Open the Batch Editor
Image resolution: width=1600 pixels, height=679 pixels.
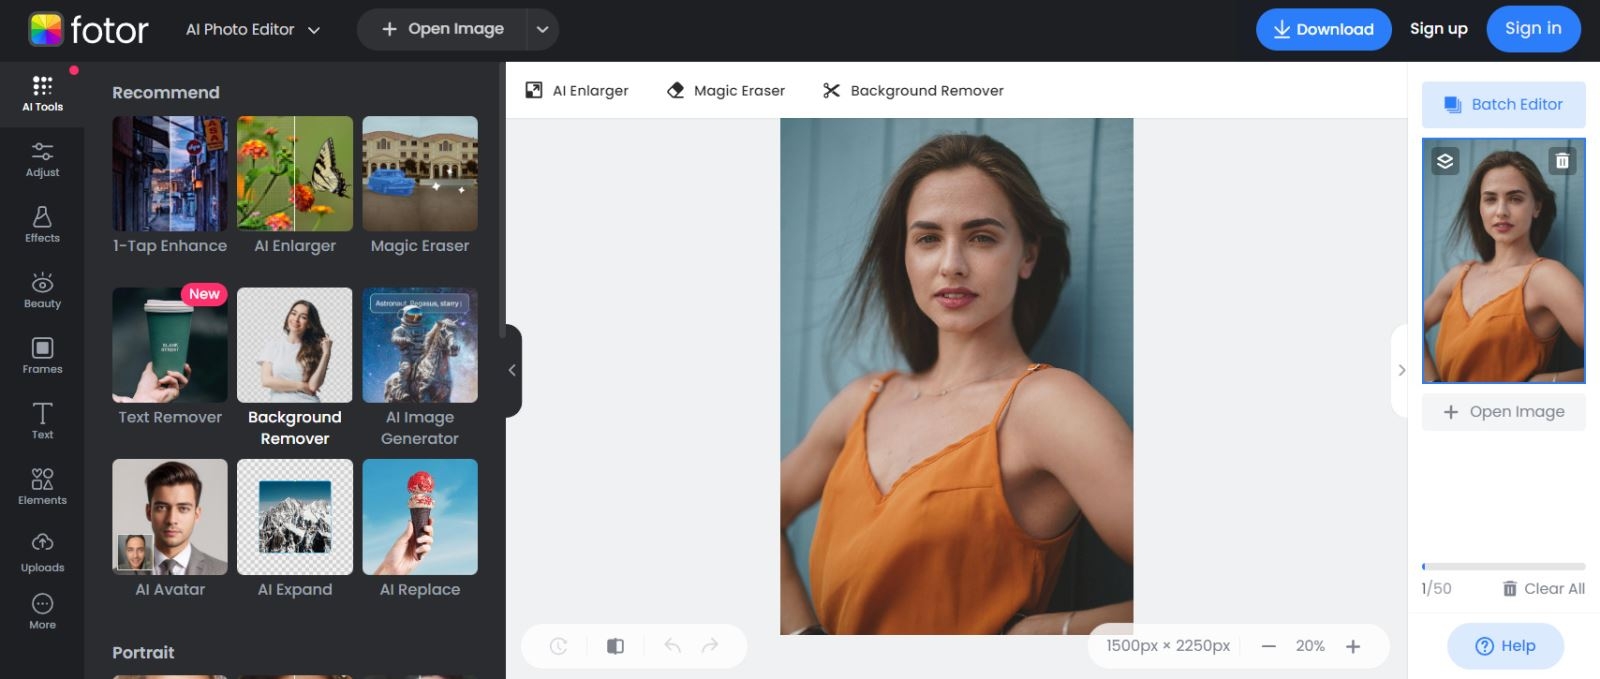pyautogui.click(x=1503, y=104)
